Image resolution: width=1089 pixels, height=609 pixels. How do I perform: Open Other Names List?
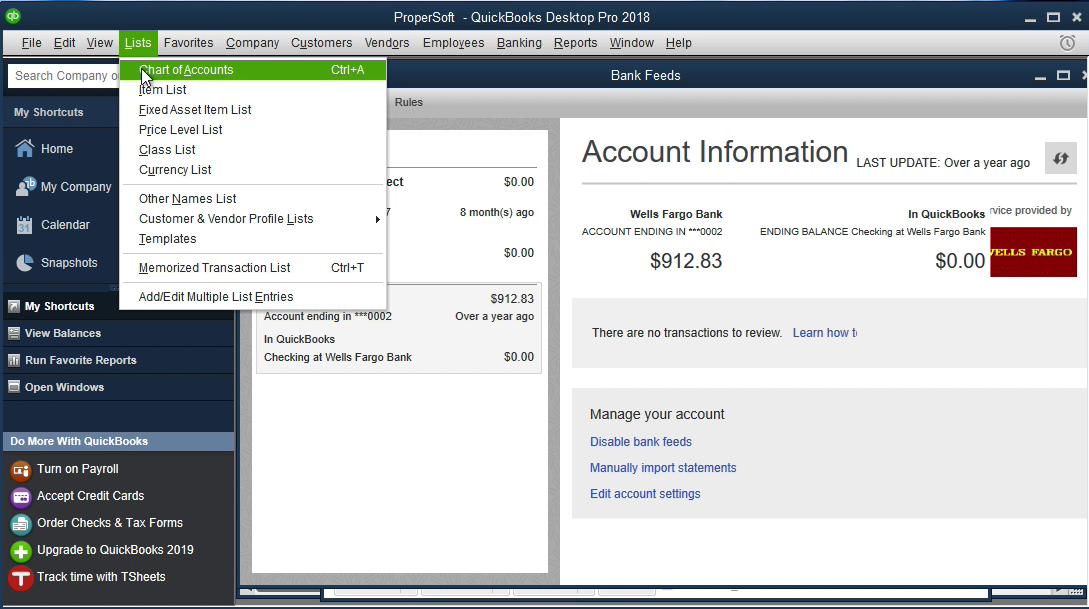tap(253, 199)
